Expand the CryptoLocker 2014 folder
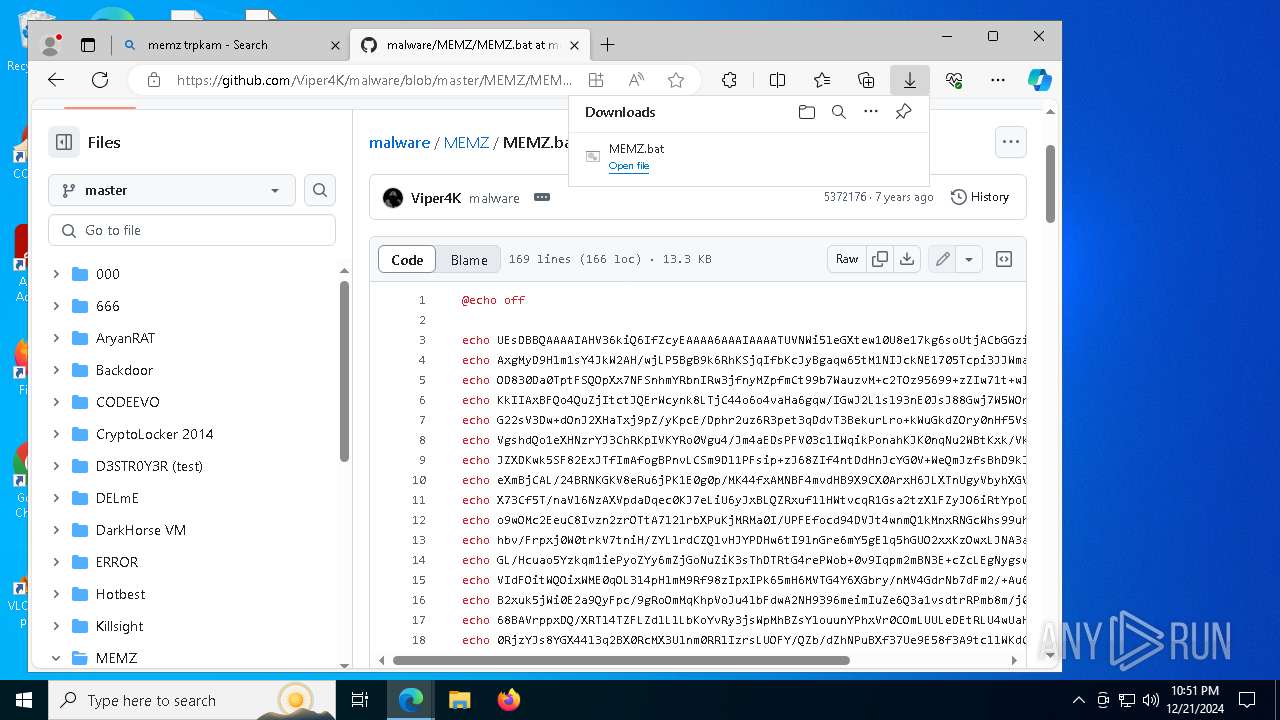The height and width of the screenshot is (720, 1280). [56, 434]
